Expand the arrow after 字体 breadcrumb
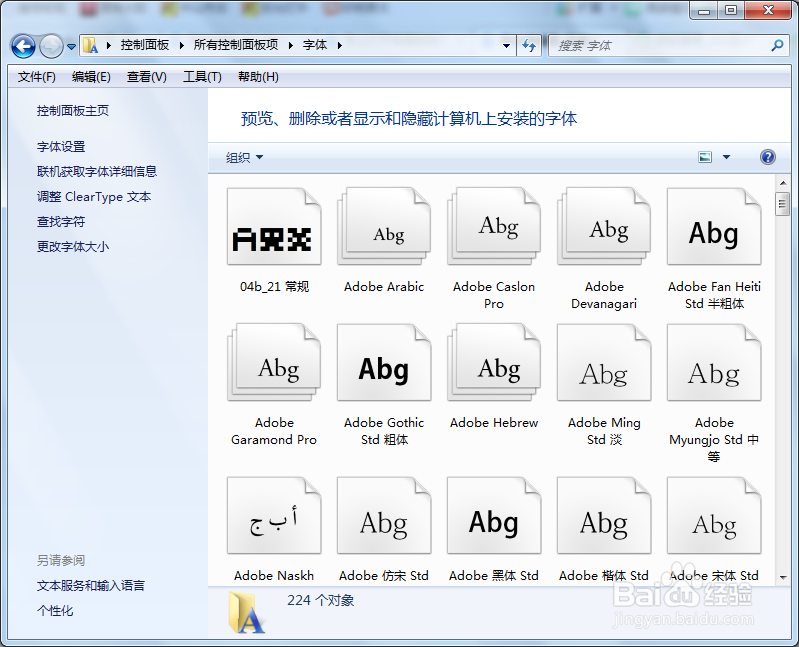Image resolution: width=799 pixels, height=647 pixels. pyautogui.click(x=340, y=45)
